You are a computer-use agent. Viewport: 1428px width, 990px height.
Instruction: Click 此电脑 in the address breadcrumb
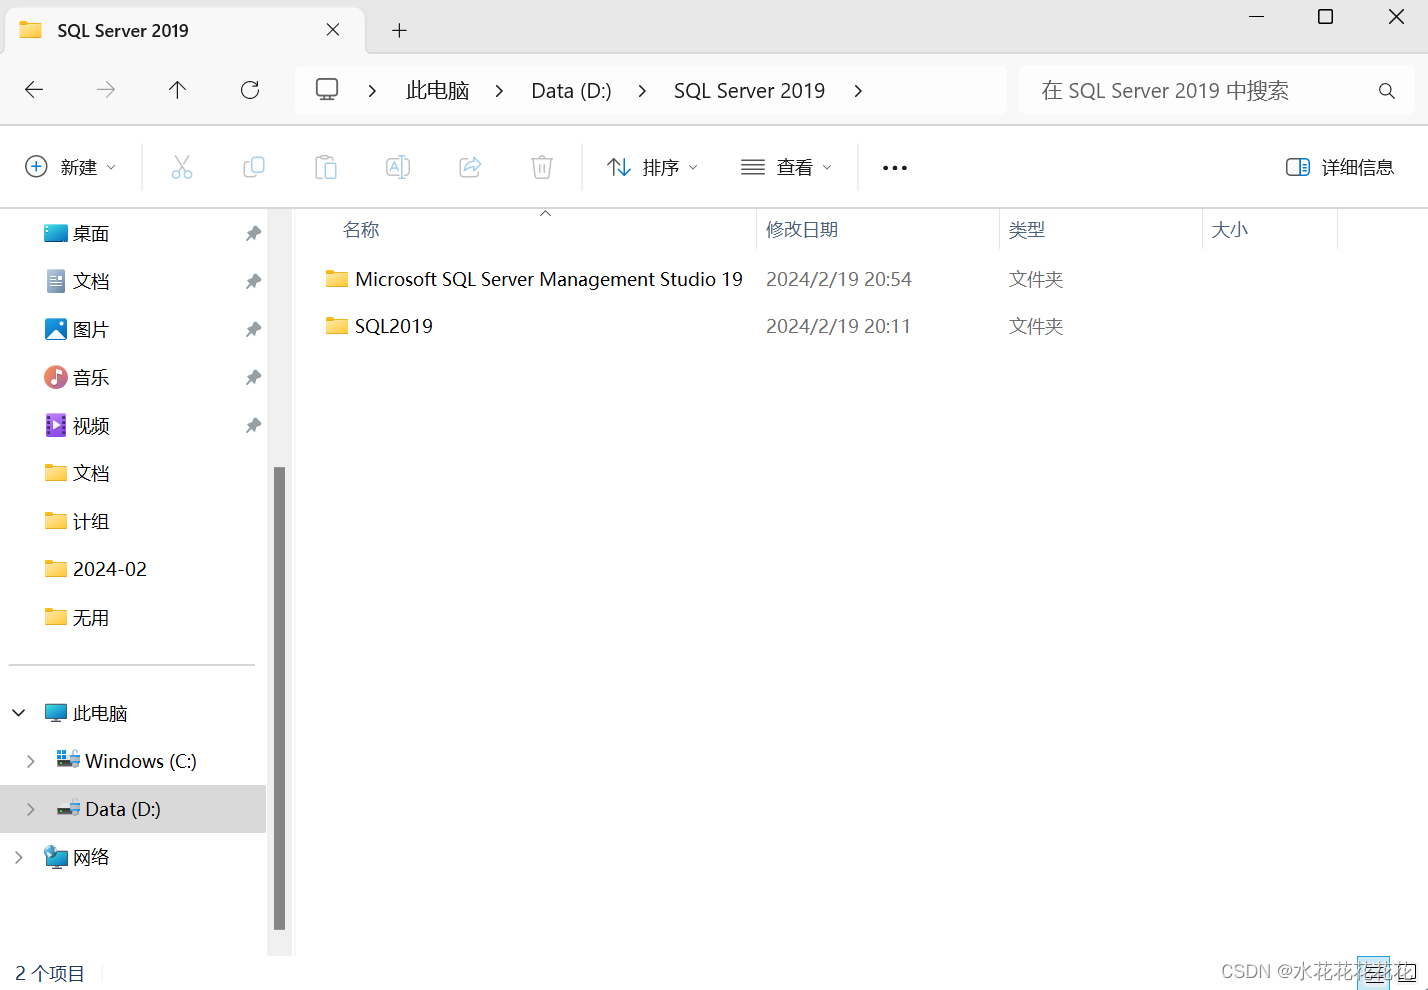click(438, 91)
